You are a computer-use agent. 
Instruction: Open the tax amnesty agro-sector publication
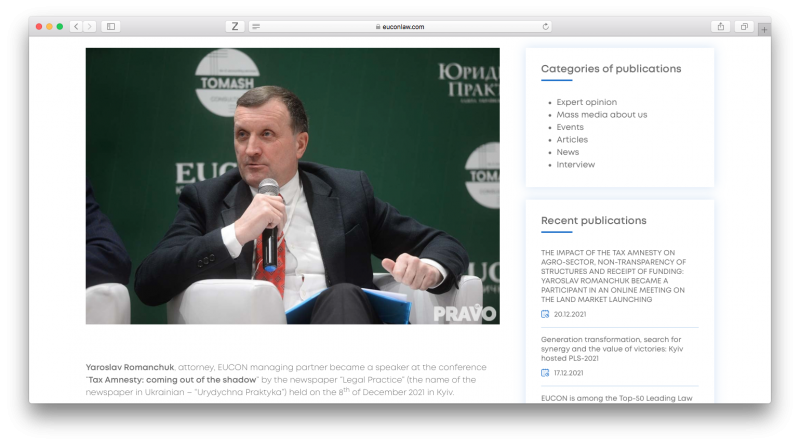[613, 276]
